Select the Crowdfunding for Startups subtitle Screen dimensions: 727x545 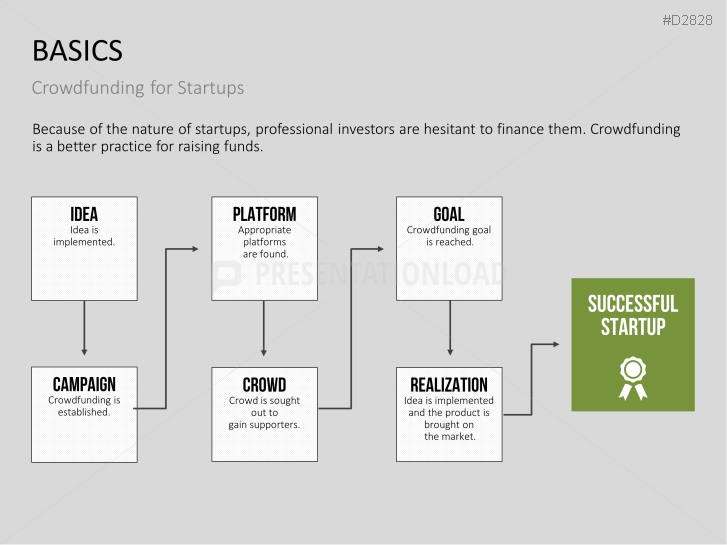[x=138, y=88]
